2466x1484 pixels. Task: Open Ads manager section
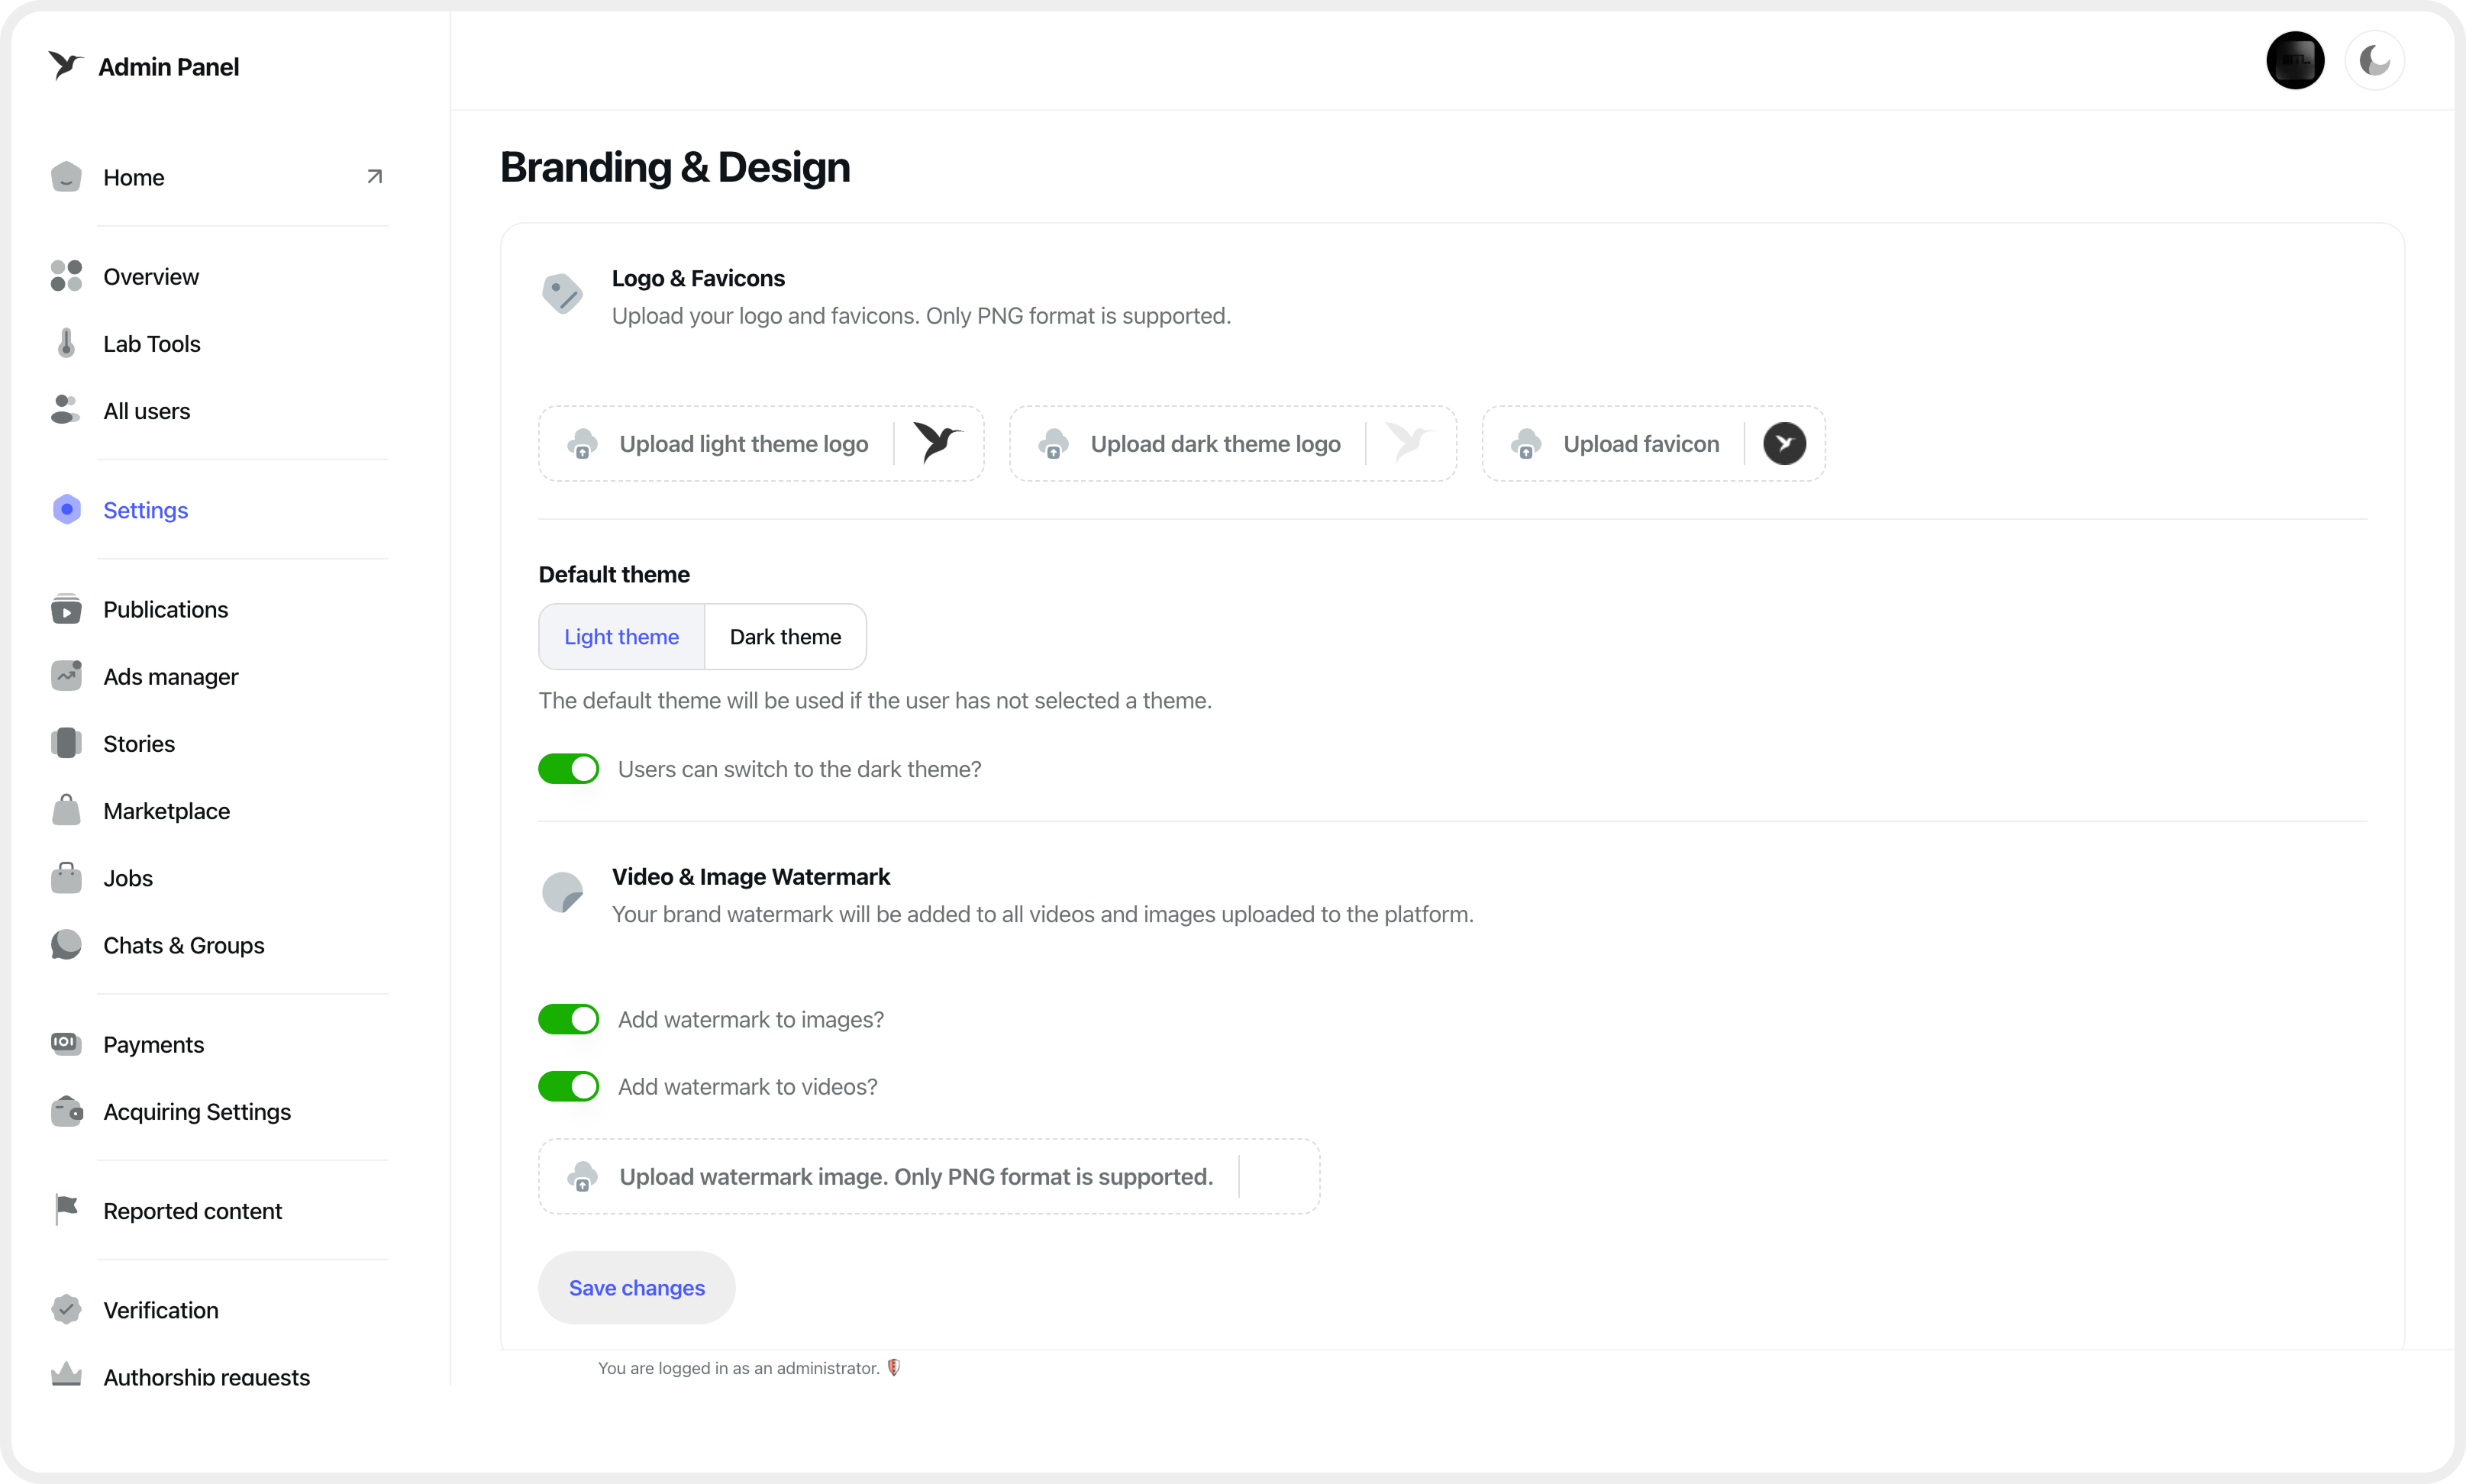click(171, 676)
